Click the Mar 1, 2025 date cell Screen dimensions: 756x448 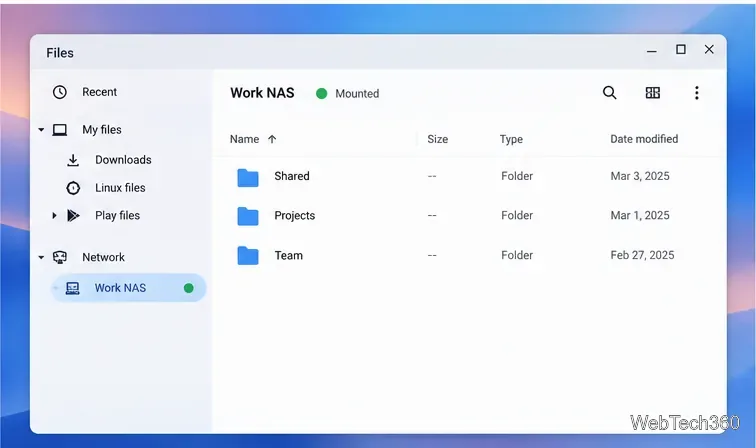[640, 215]
